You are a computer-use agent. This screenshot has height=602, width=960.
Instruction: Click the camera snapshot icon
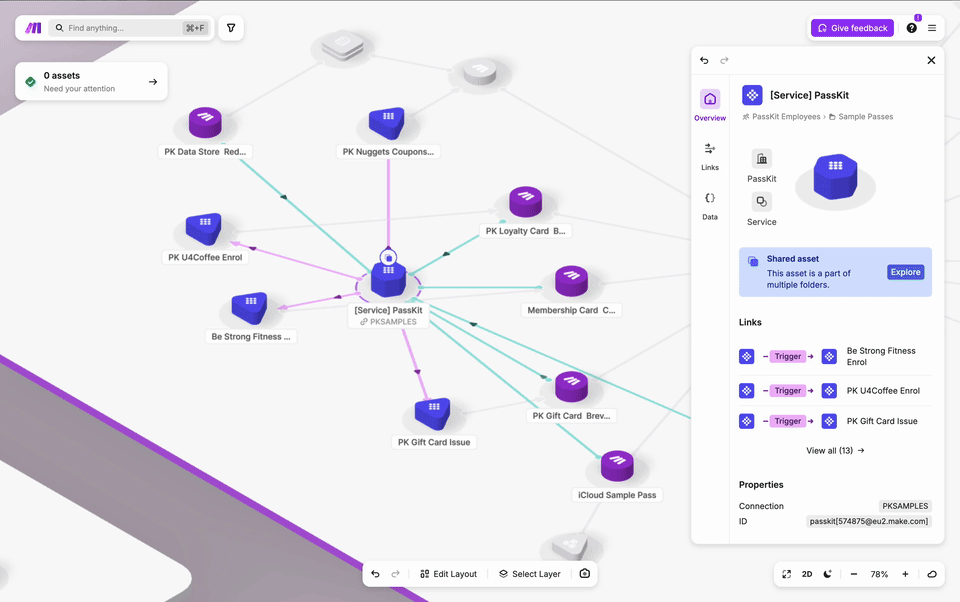[x=585, y=574]
